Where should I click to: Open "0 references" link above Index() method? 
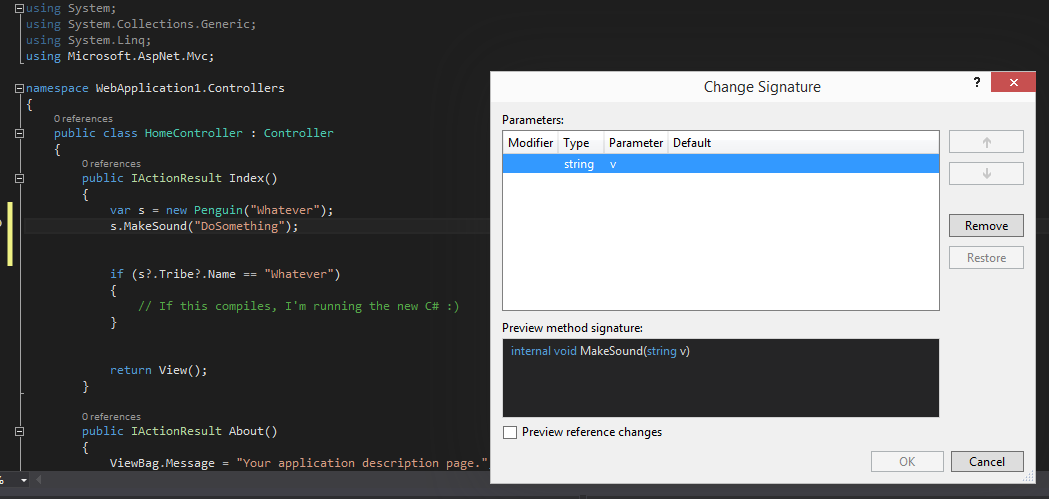(x=111, y=163)
